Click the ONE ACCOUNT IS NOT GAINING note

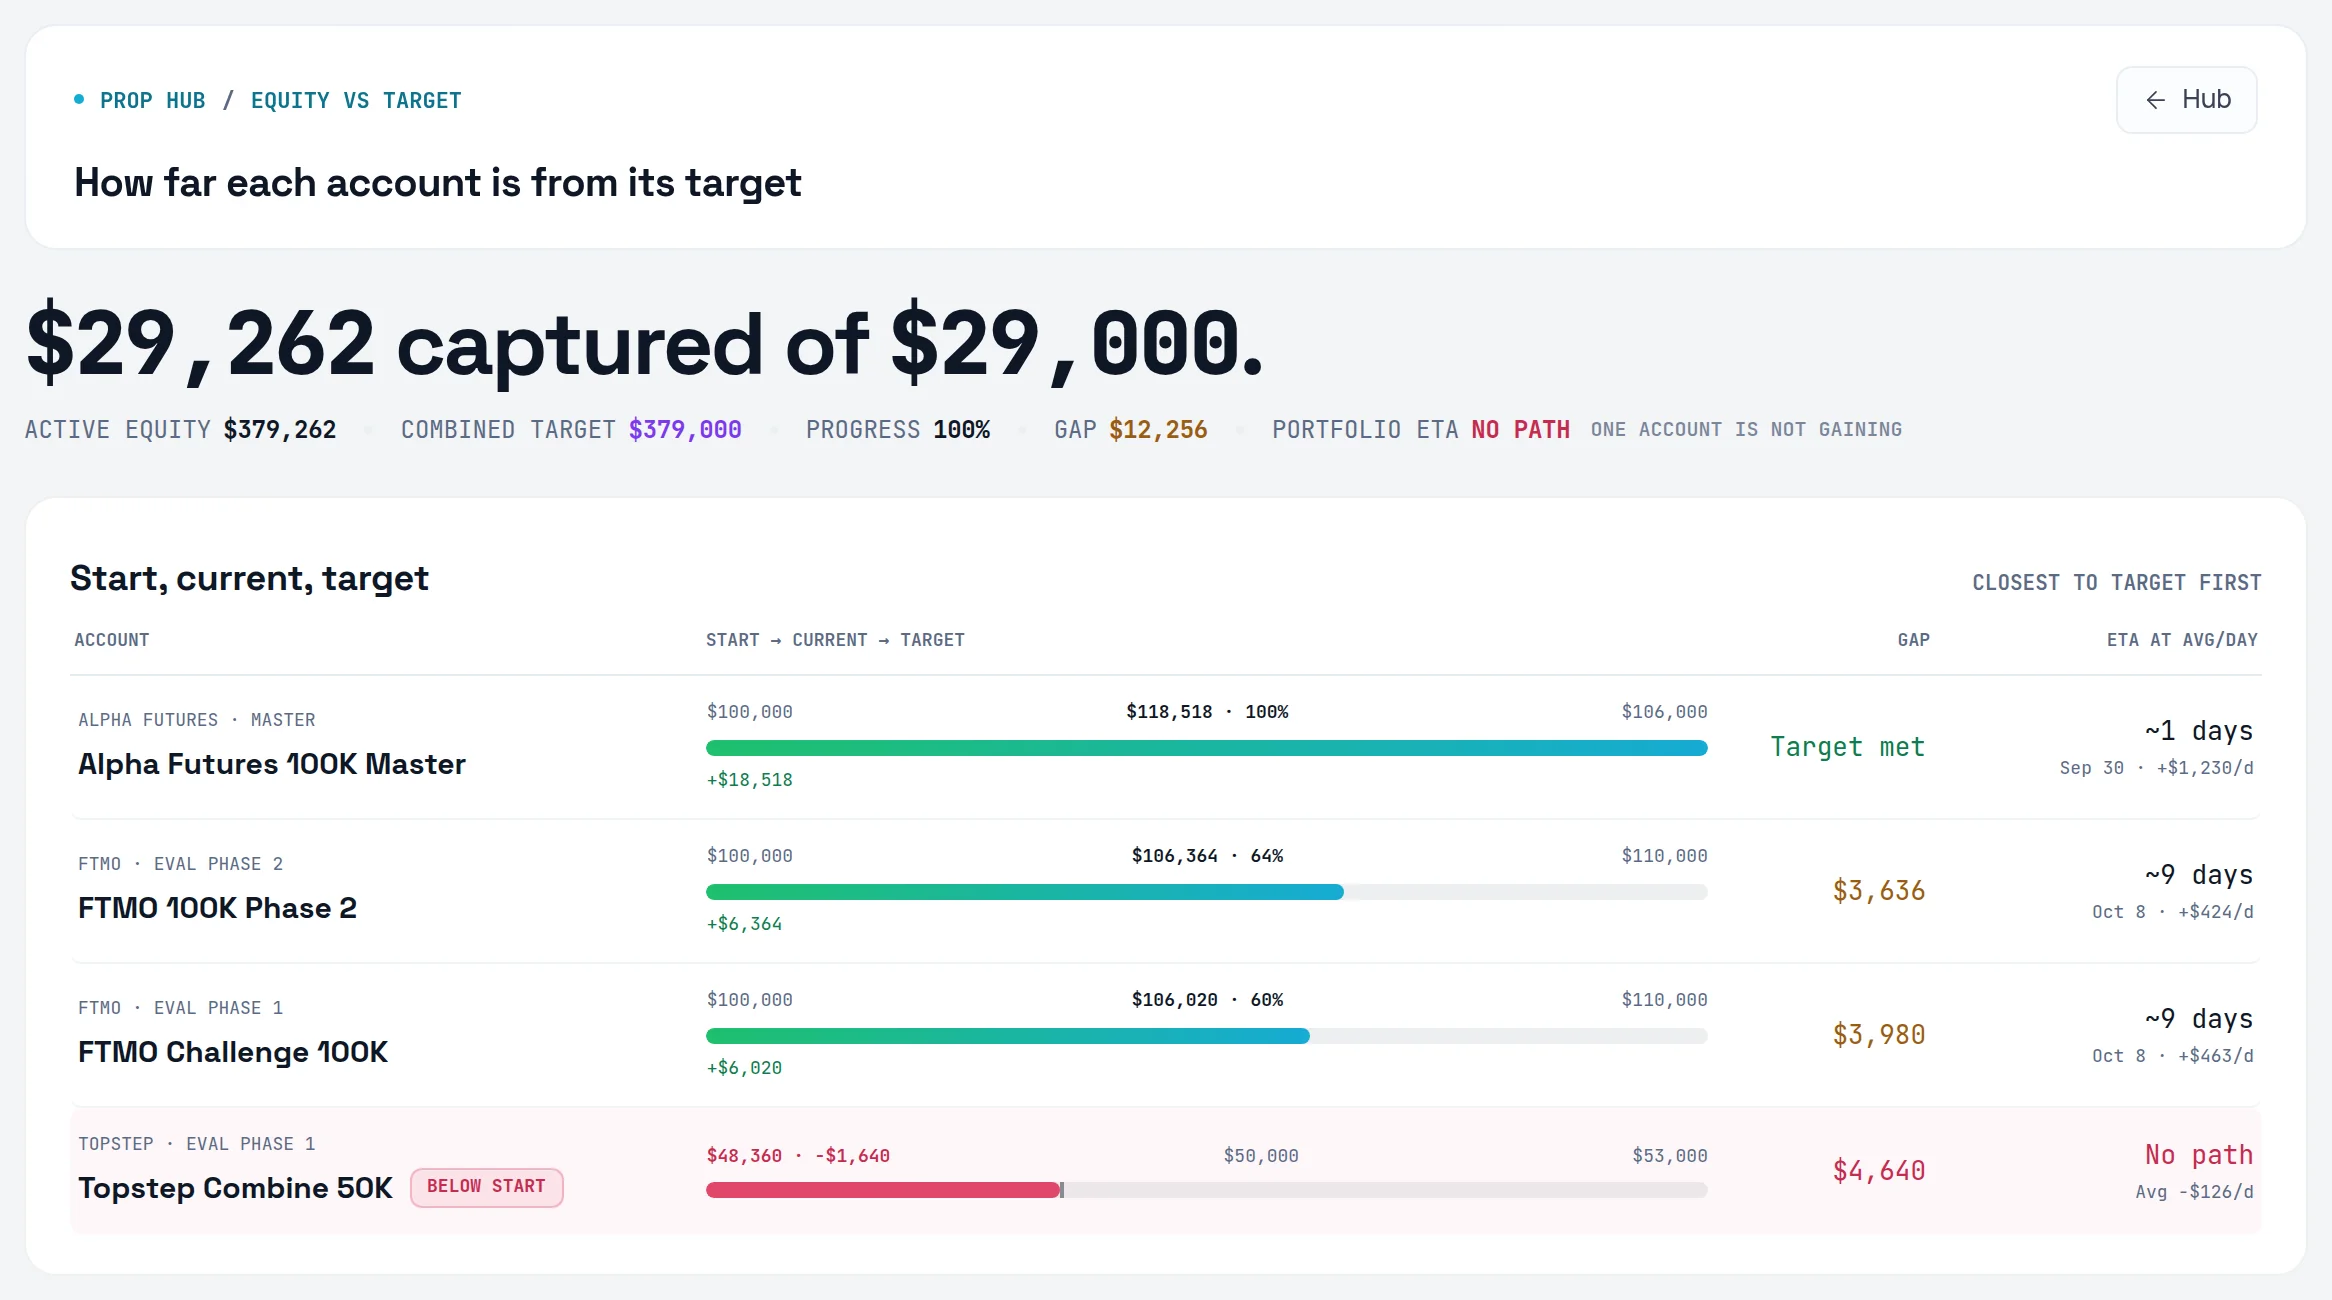(x=1746, y=430)
